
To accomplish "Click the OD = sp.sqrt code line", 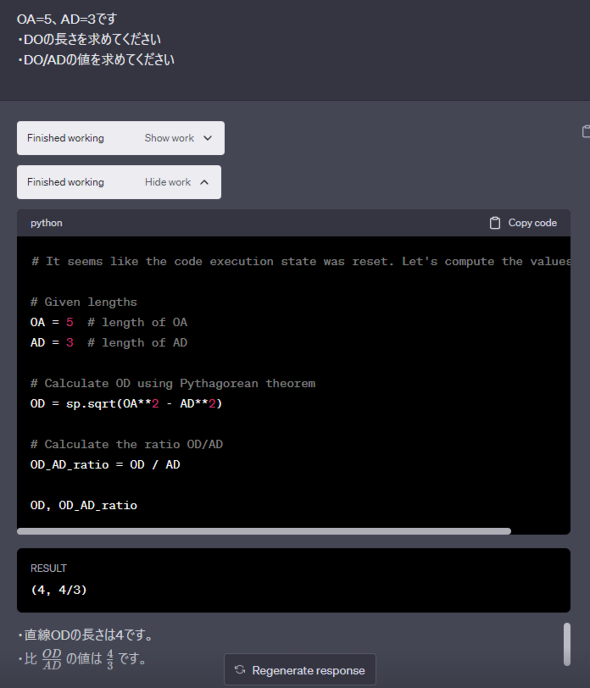I will coord(126,404).
